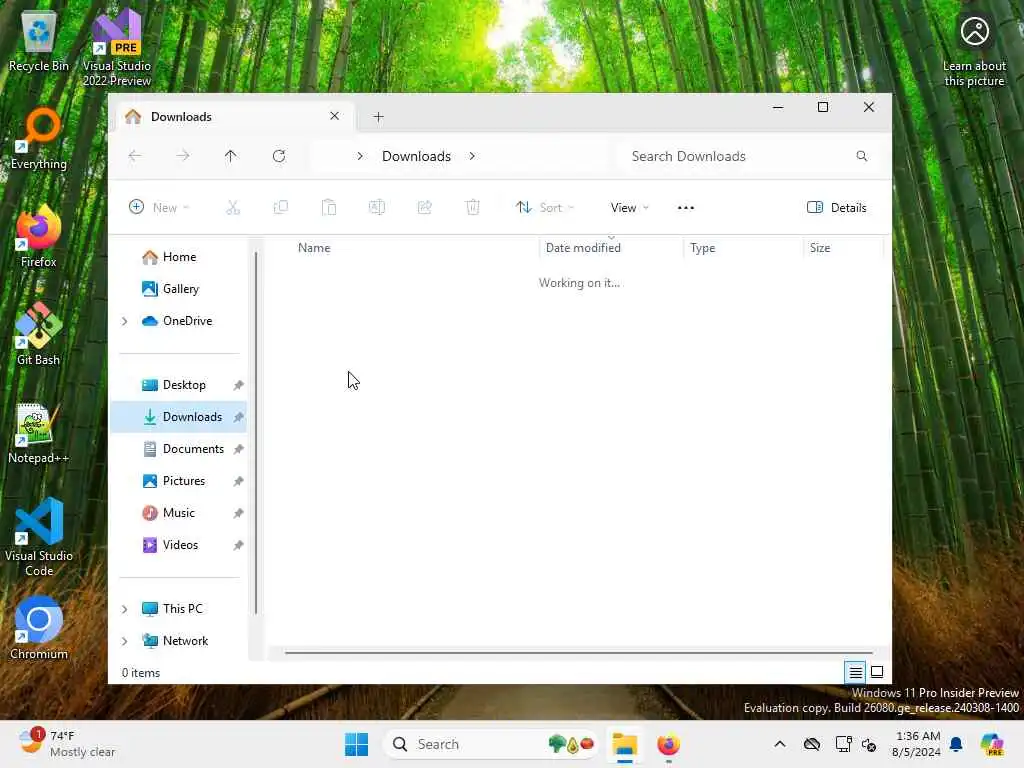Screen dimensions: 1024x768
Task: Open the Sort dropdown menu
Action: click(x=545, y=208)
